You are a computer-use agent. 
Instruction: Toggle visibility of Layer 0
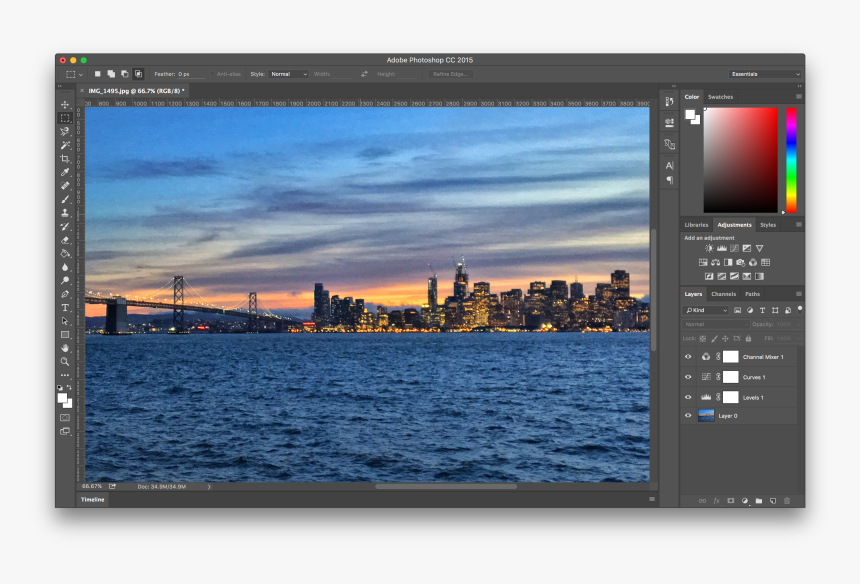[x=687, y=416]
